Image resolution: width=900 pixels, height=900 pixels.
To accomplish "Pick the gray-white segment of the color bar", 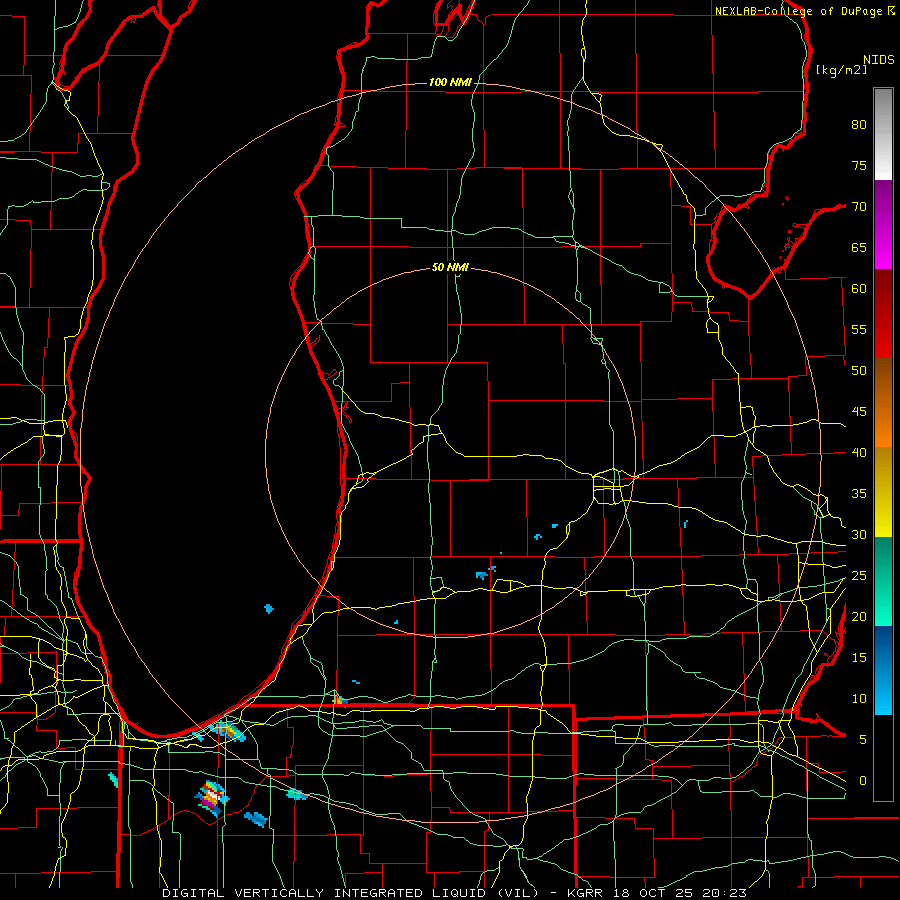I will pyautogui.click(x=883, y=134).
